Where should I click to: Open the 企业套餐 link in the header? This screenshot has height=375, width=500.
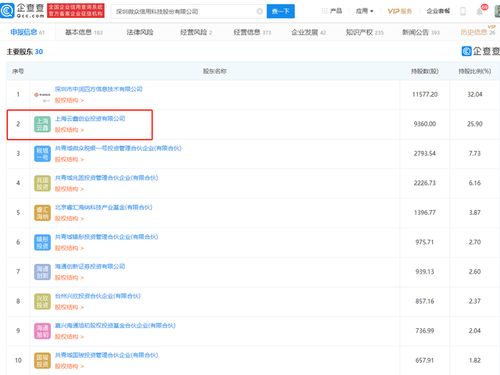point(438,11)
